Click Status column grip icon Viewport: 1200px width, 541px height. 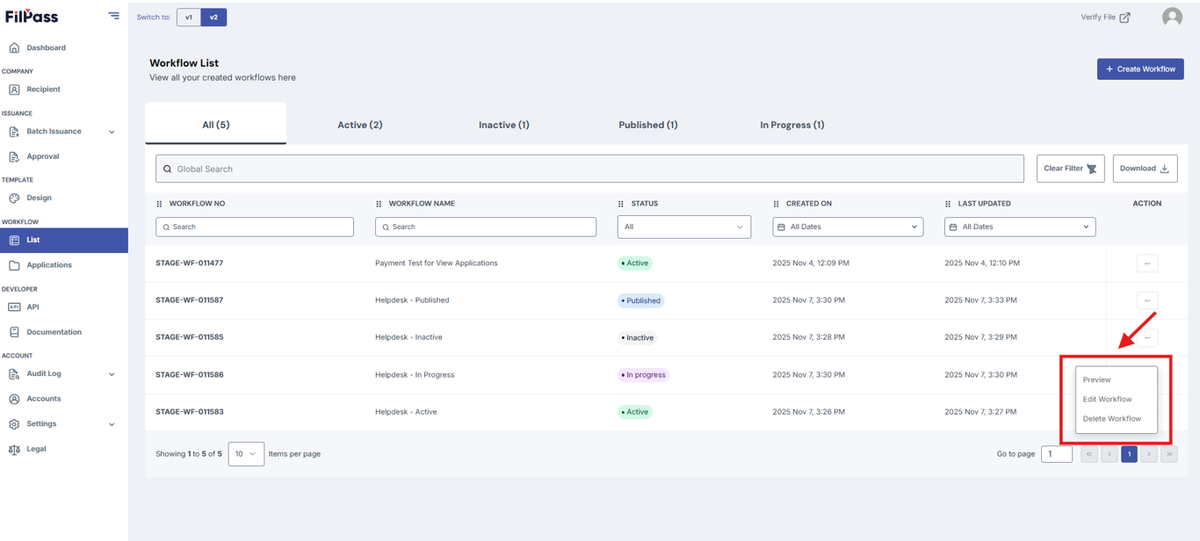click(621, 204)
